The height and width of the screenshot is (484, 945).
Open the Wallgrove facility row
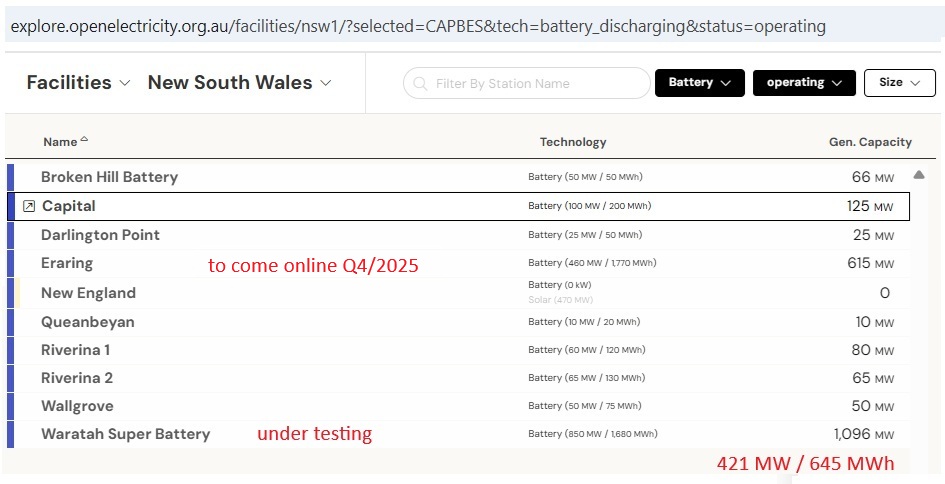click(x=77, y=406)
